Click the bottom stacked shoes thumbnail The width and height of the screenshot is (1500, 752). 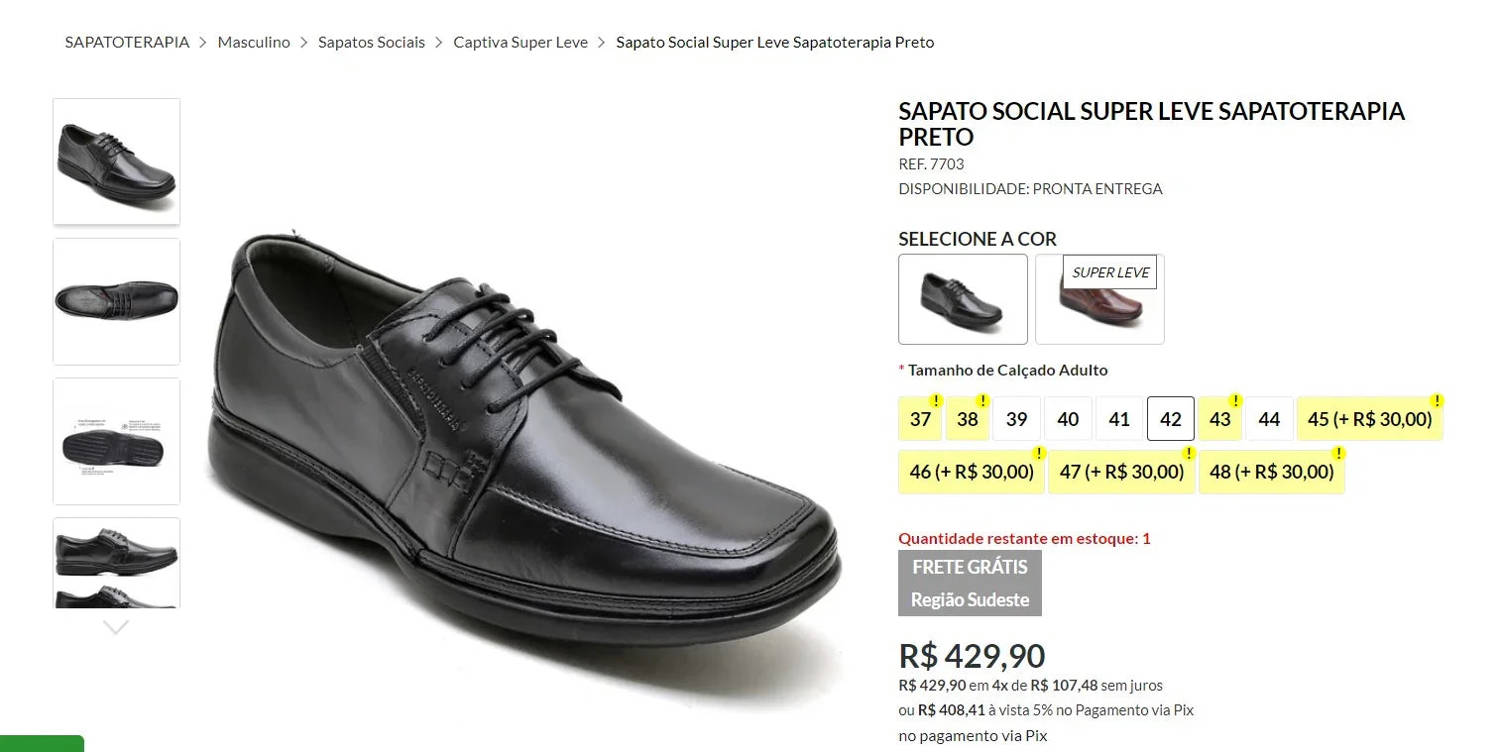click(116, 562)
